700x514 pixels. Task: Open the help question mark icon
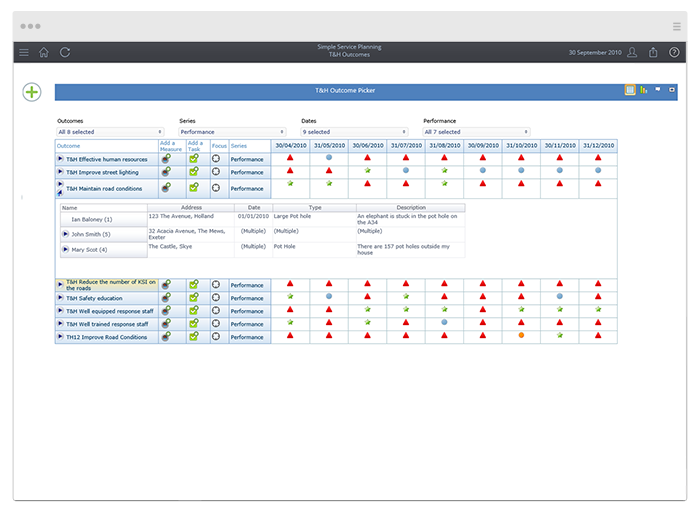tap(674, 52)
